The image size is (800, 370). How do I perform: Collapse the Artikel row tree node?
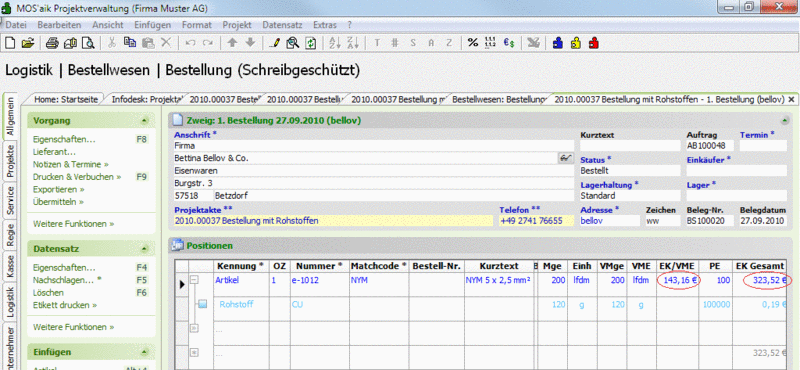pyautogui.click(x=194, y=280)
